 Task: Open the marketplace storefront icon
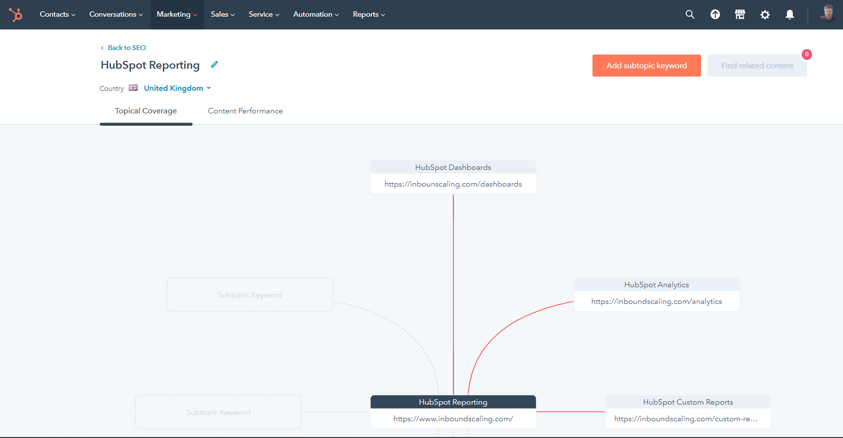pyautogui.click(x=740, y=15)
